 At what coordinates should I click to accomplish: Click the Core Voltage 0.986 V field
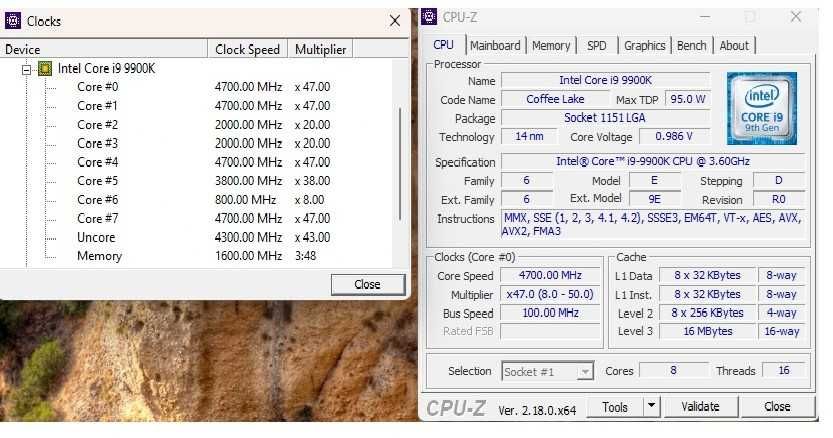pos(674,137)
